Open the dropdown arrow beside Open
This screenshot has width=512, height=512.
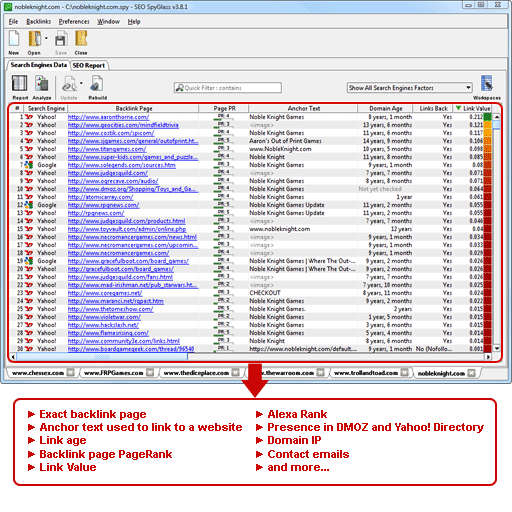pyautogui.click(x=46, y=38)
